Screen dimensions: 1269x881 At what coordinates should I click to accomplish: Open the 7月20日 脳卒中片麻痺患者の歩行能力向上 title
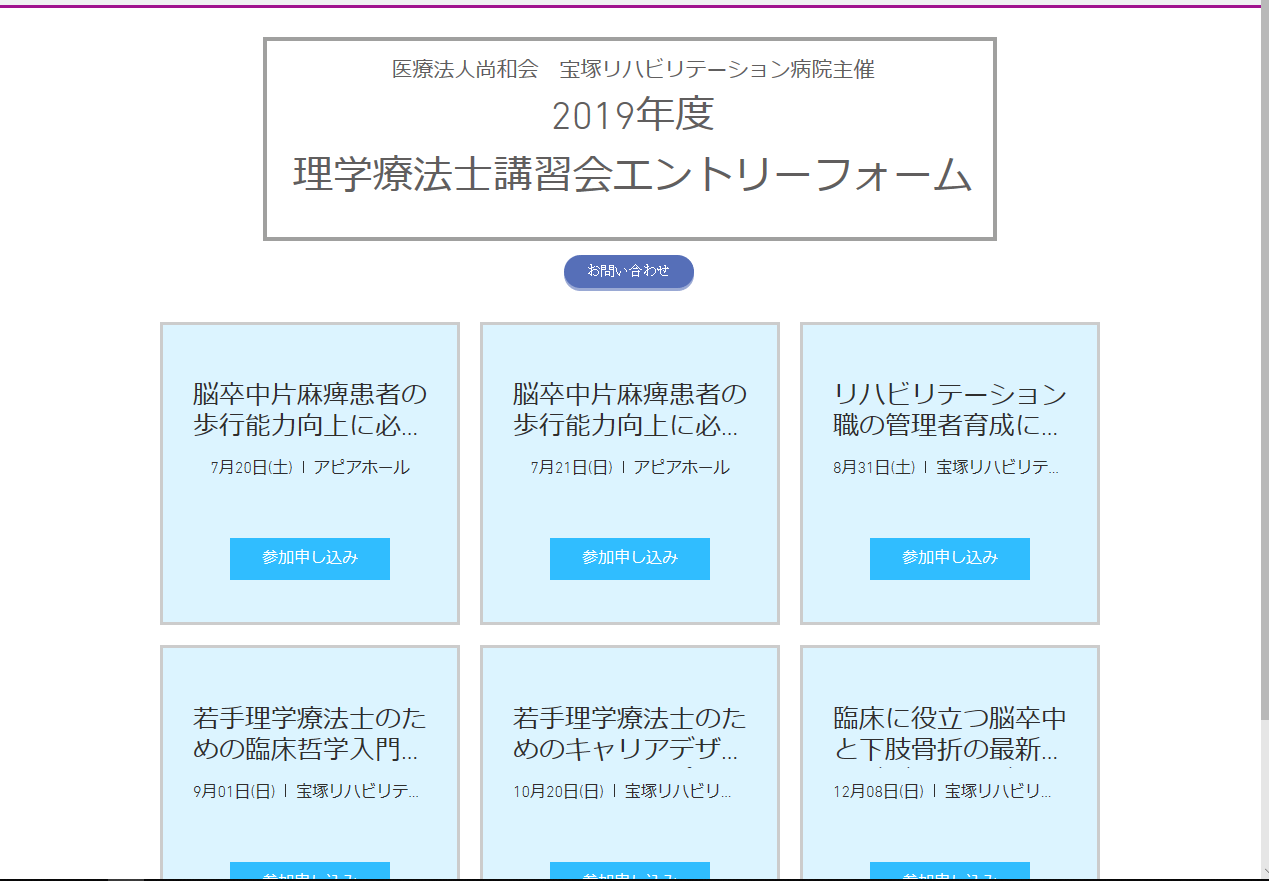point(310,410)
